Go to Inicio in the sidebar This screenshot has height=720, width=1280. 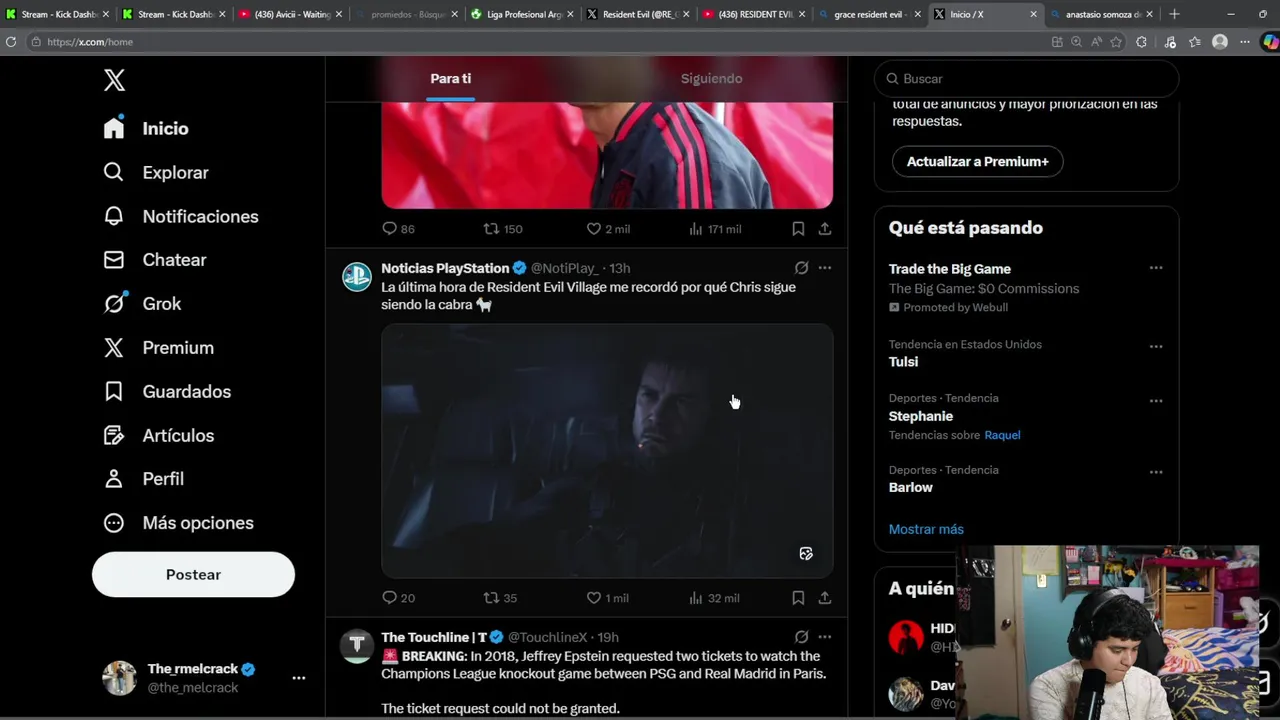tap(146, 128)
